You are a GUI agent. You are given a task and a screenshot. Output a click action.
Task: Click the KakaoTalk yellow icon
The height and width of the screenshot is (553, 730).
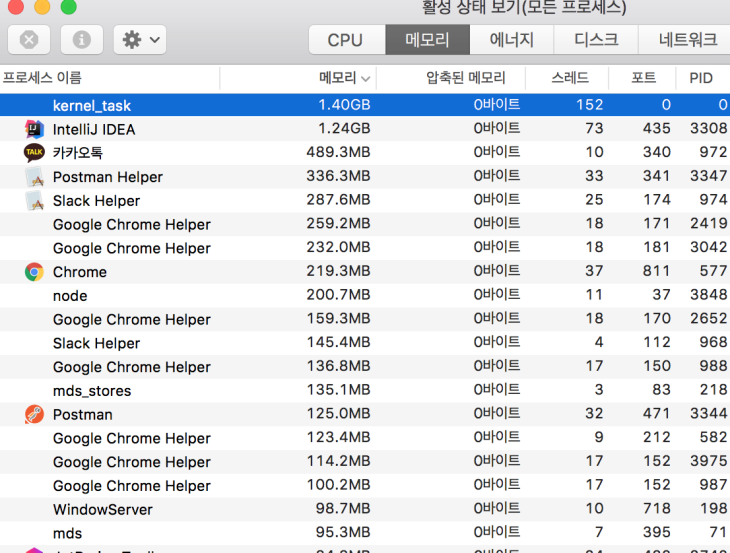pos(34,152)
